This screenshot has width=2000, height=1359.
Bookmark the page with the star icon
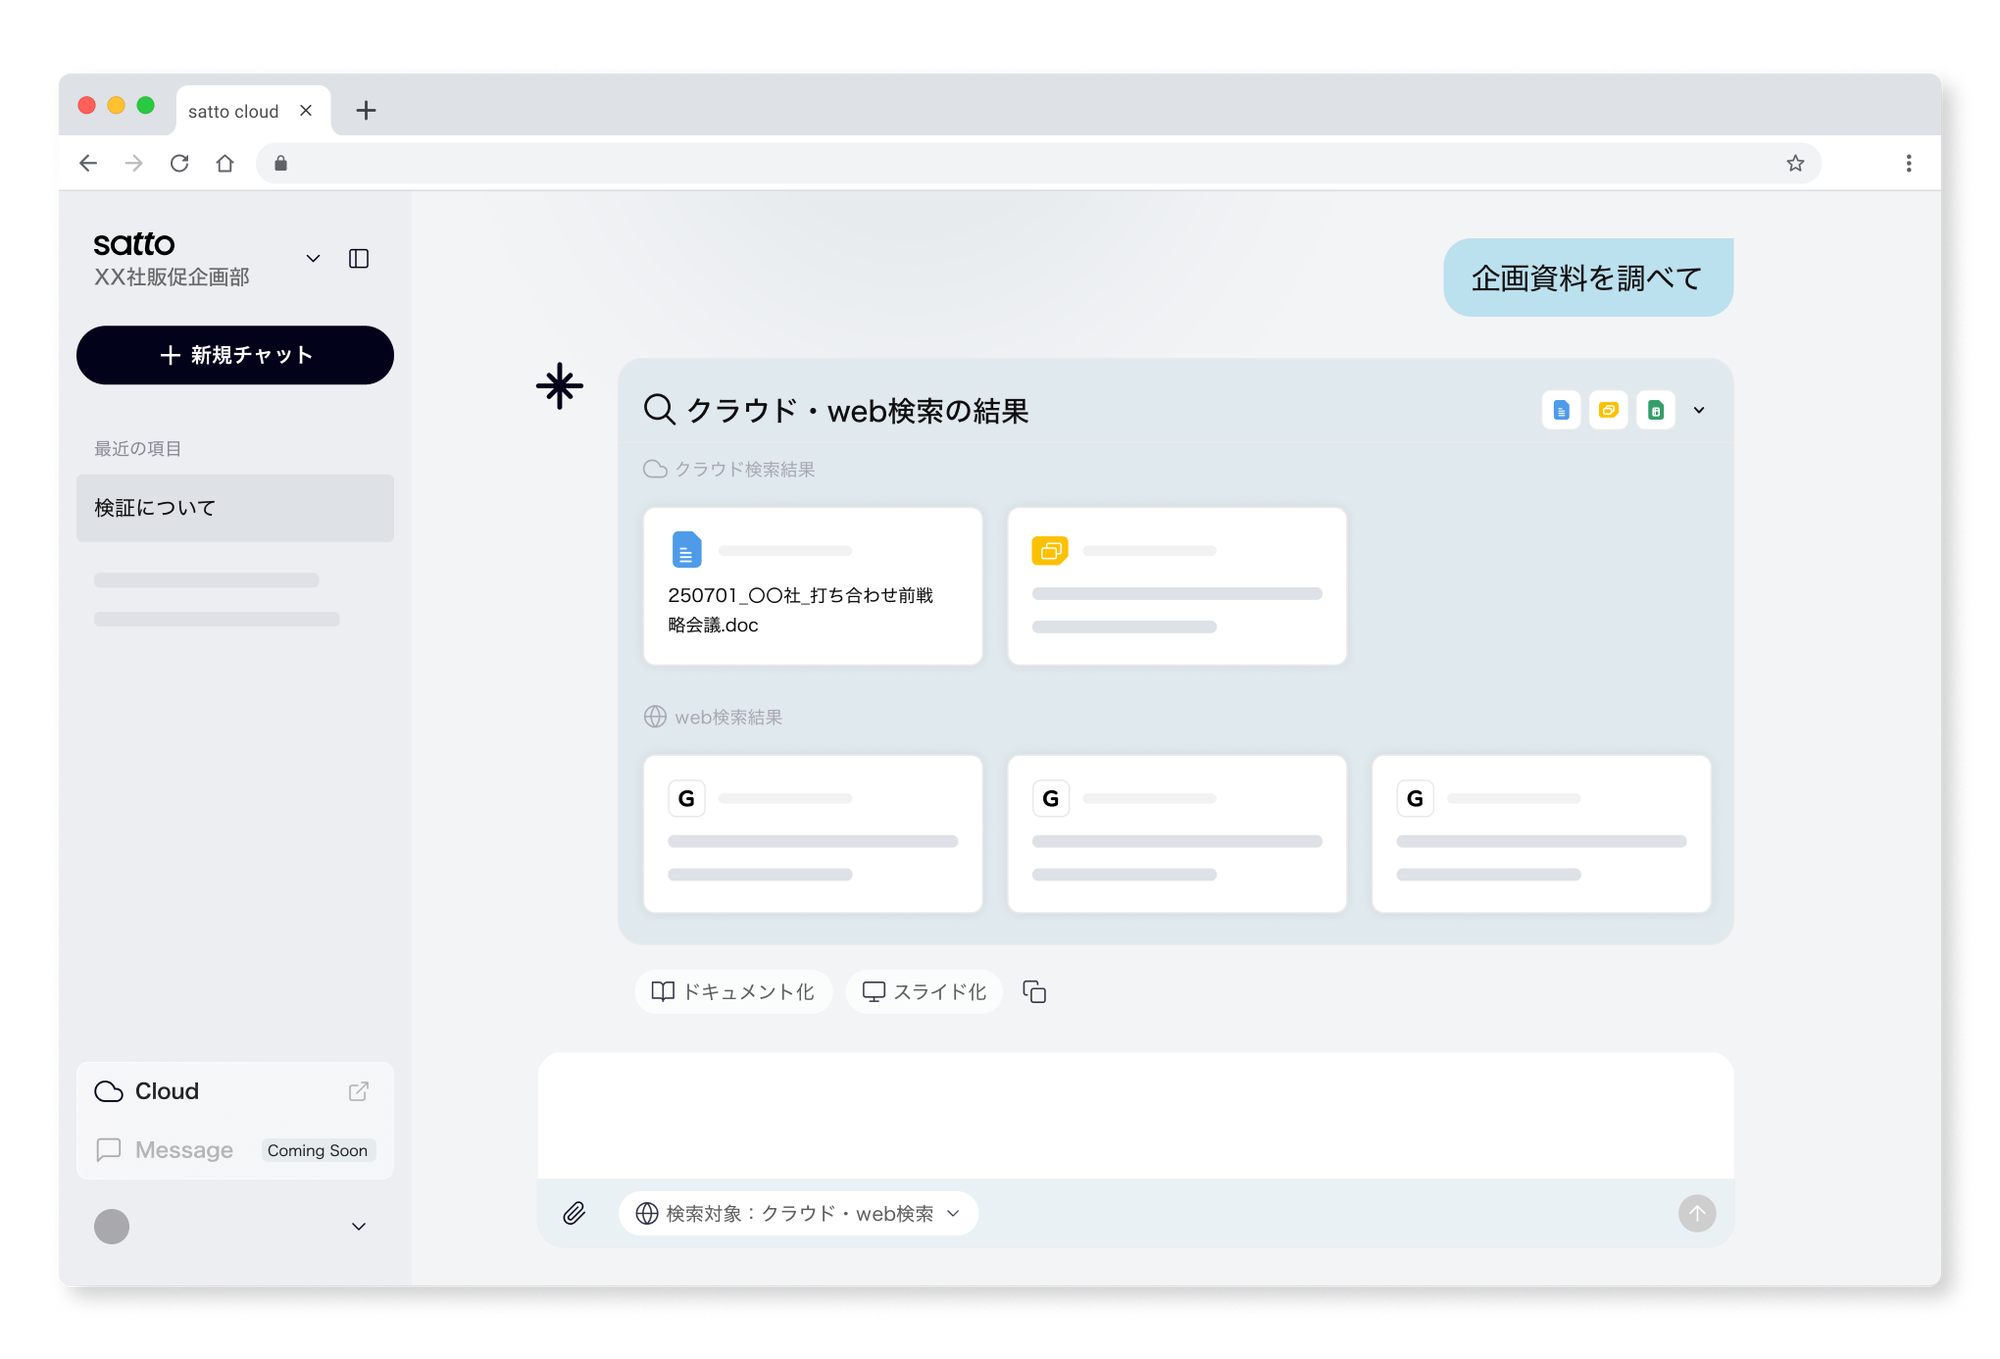point(1795,163)
